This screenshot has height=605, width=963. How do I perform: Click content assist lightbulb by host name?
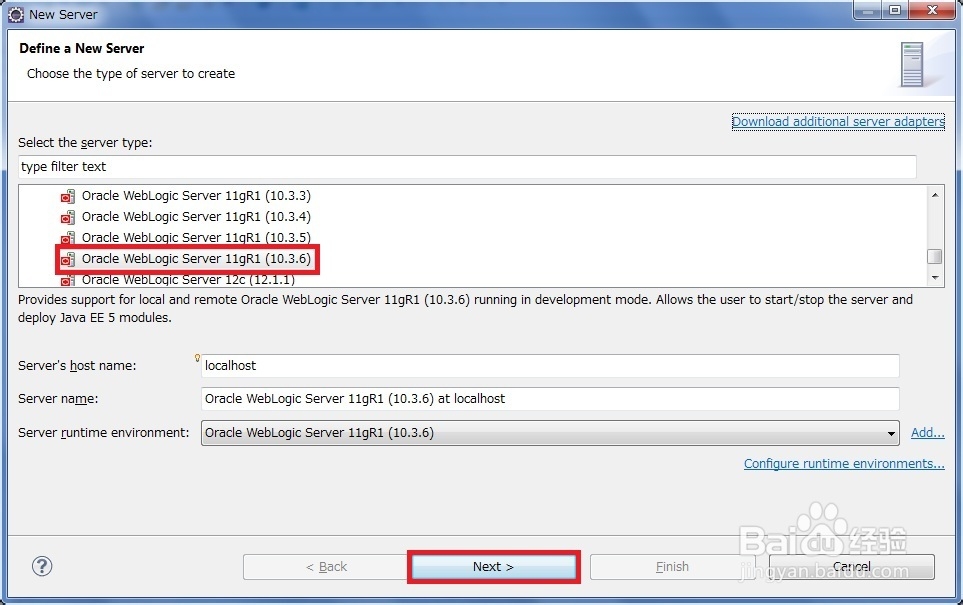click(x=197, y=357)
